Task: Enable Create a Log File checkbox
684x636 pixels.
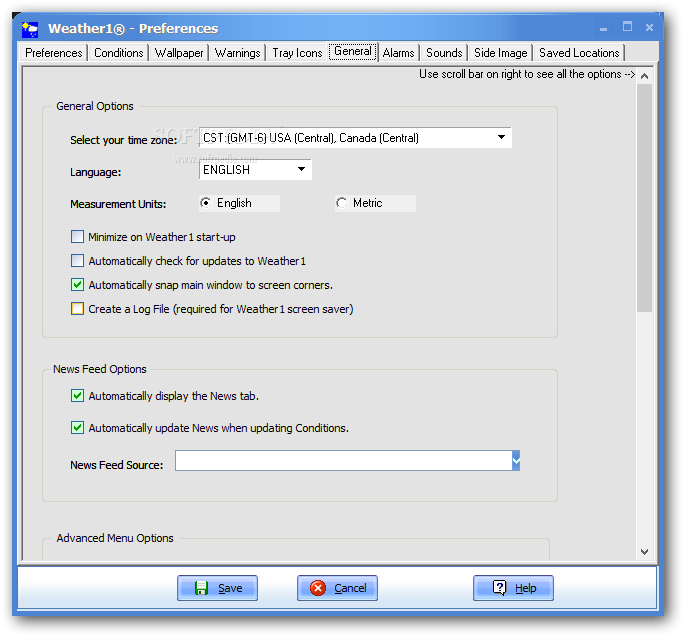Action: pos(77,309)
